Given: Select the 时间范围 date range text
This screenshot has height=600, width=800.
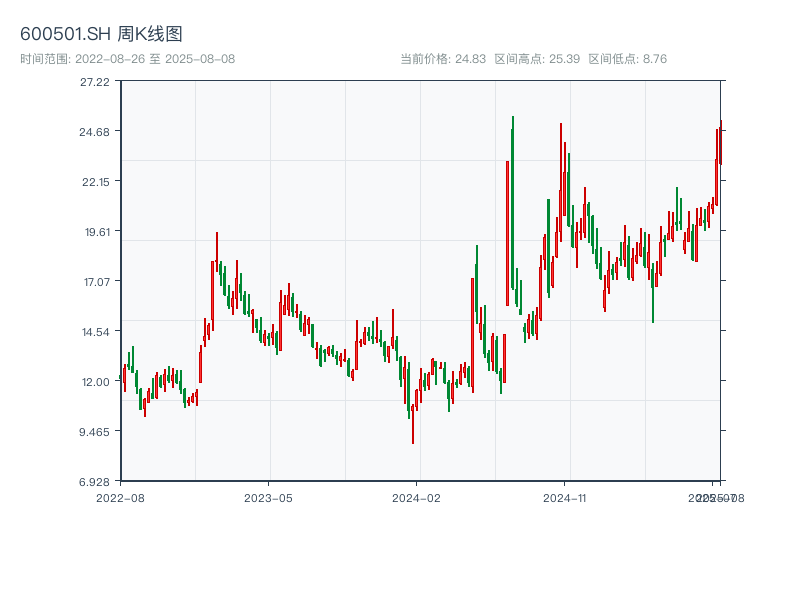Looking at the screenshot, I should pyautogui.click(x=127, y=59).
